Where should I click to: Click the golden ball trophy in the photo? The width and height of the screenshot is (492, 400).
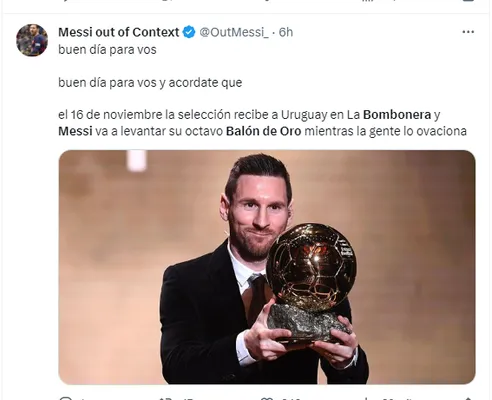311,267
